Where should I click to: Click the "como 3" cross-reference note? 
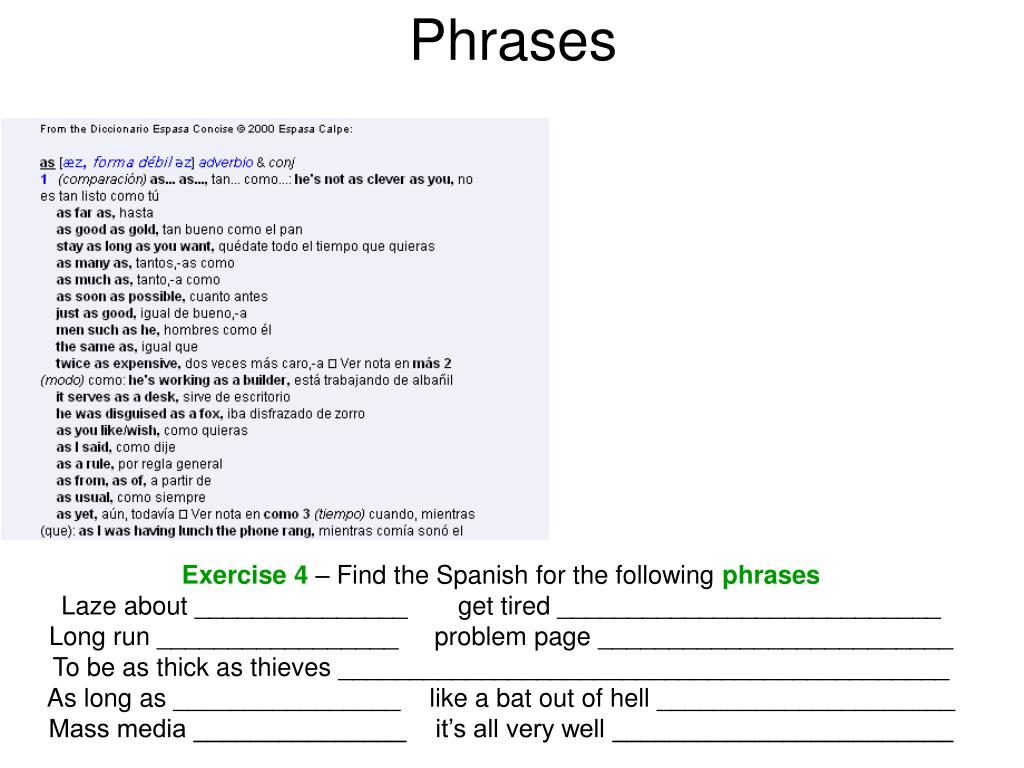click(288, 514)
